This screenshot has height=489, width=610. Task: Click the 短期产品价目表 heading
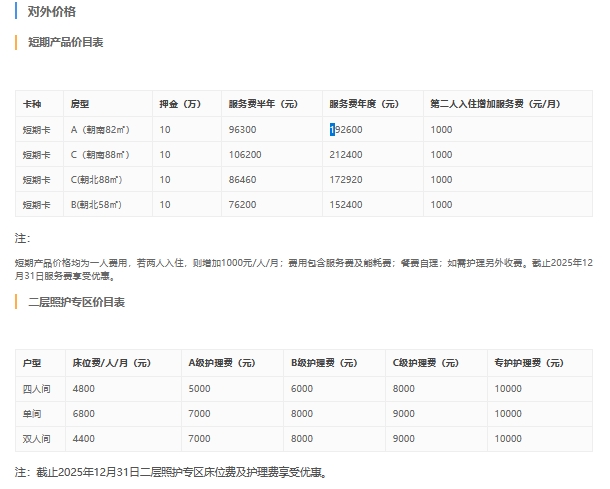[65, 42]
